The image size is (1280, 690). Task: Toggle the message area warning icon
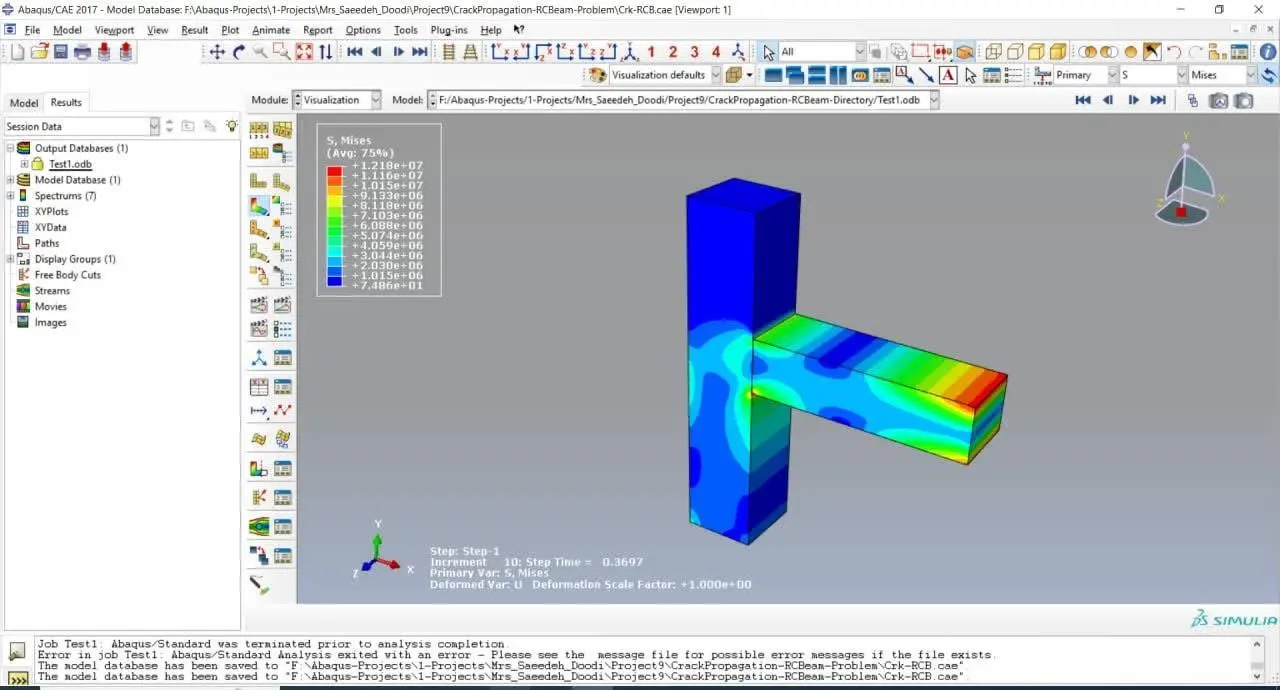(x=17, y=651)
